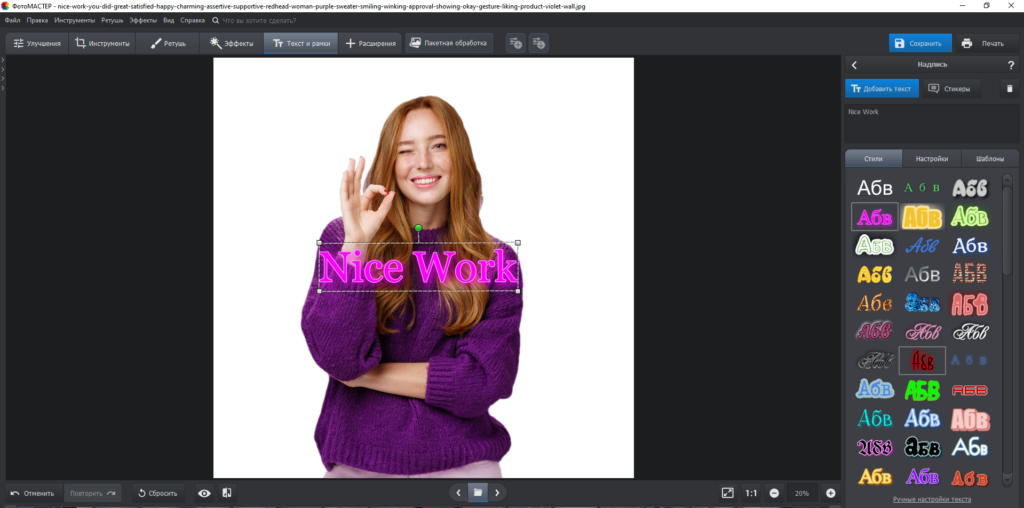
Task: Select the selected magenta Абв text style
Action: [x=874, y=217]
